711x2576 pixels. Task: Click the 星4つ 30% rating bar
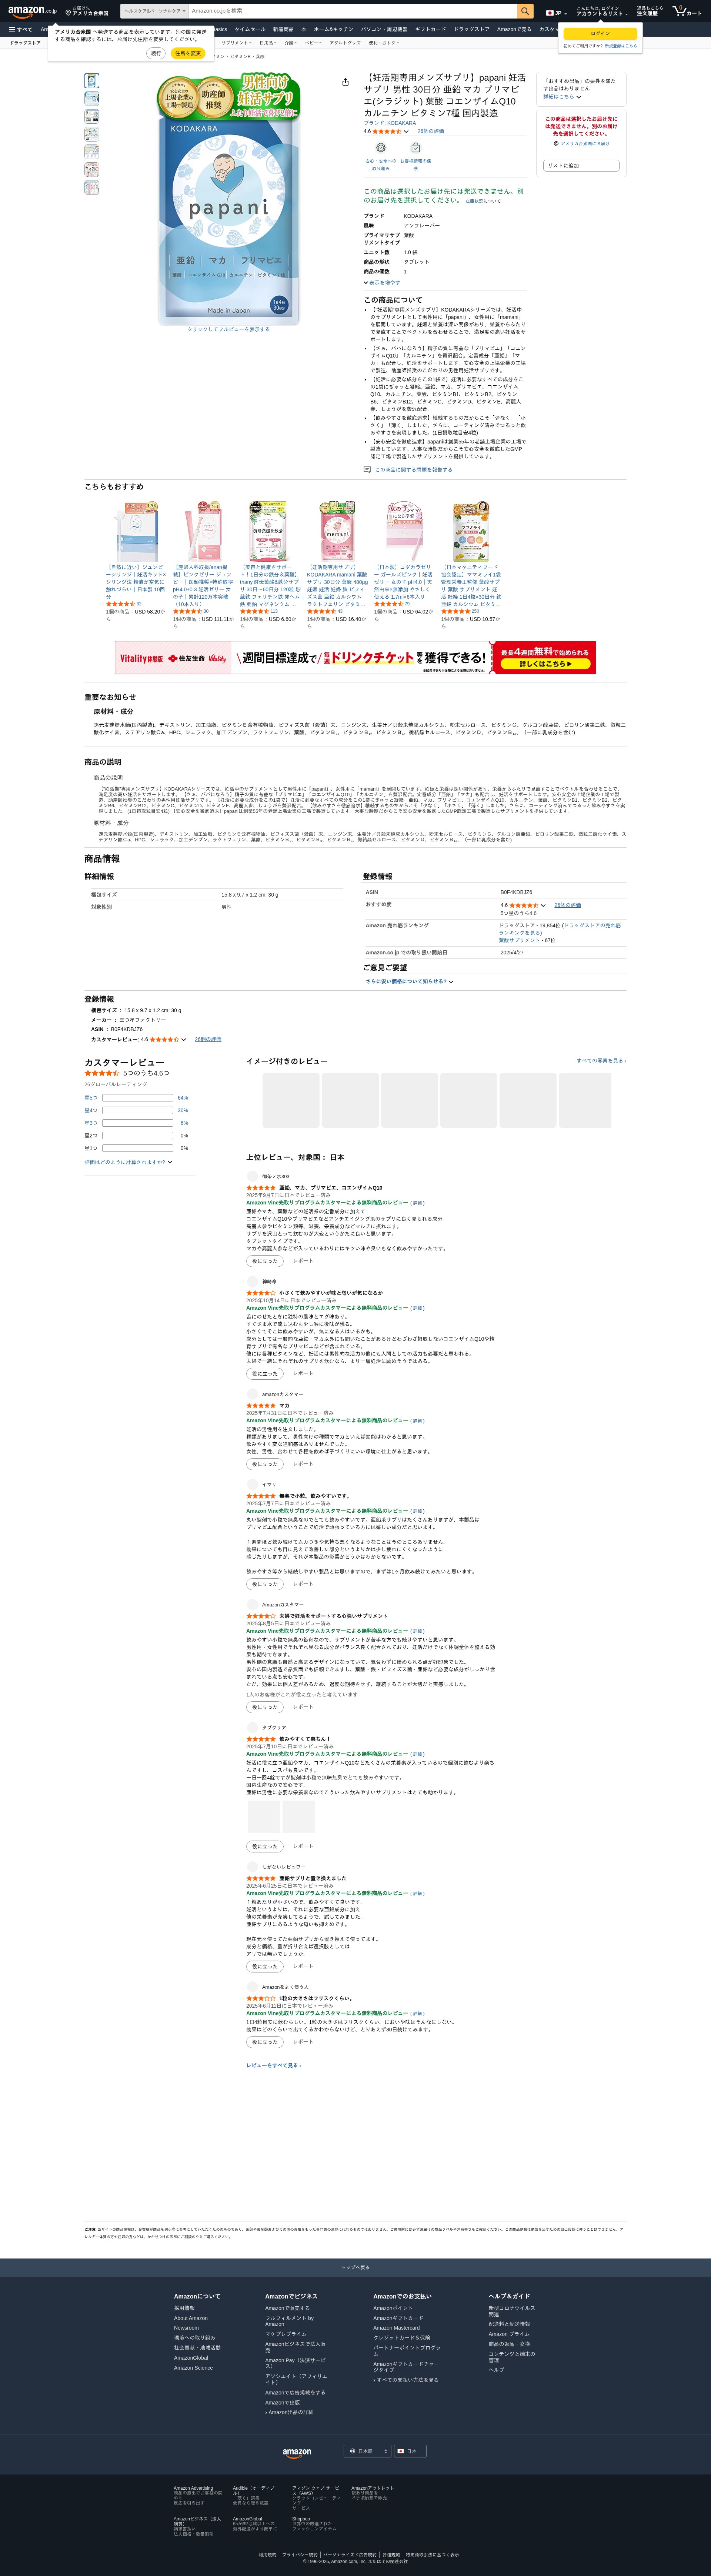(136, 1110)
